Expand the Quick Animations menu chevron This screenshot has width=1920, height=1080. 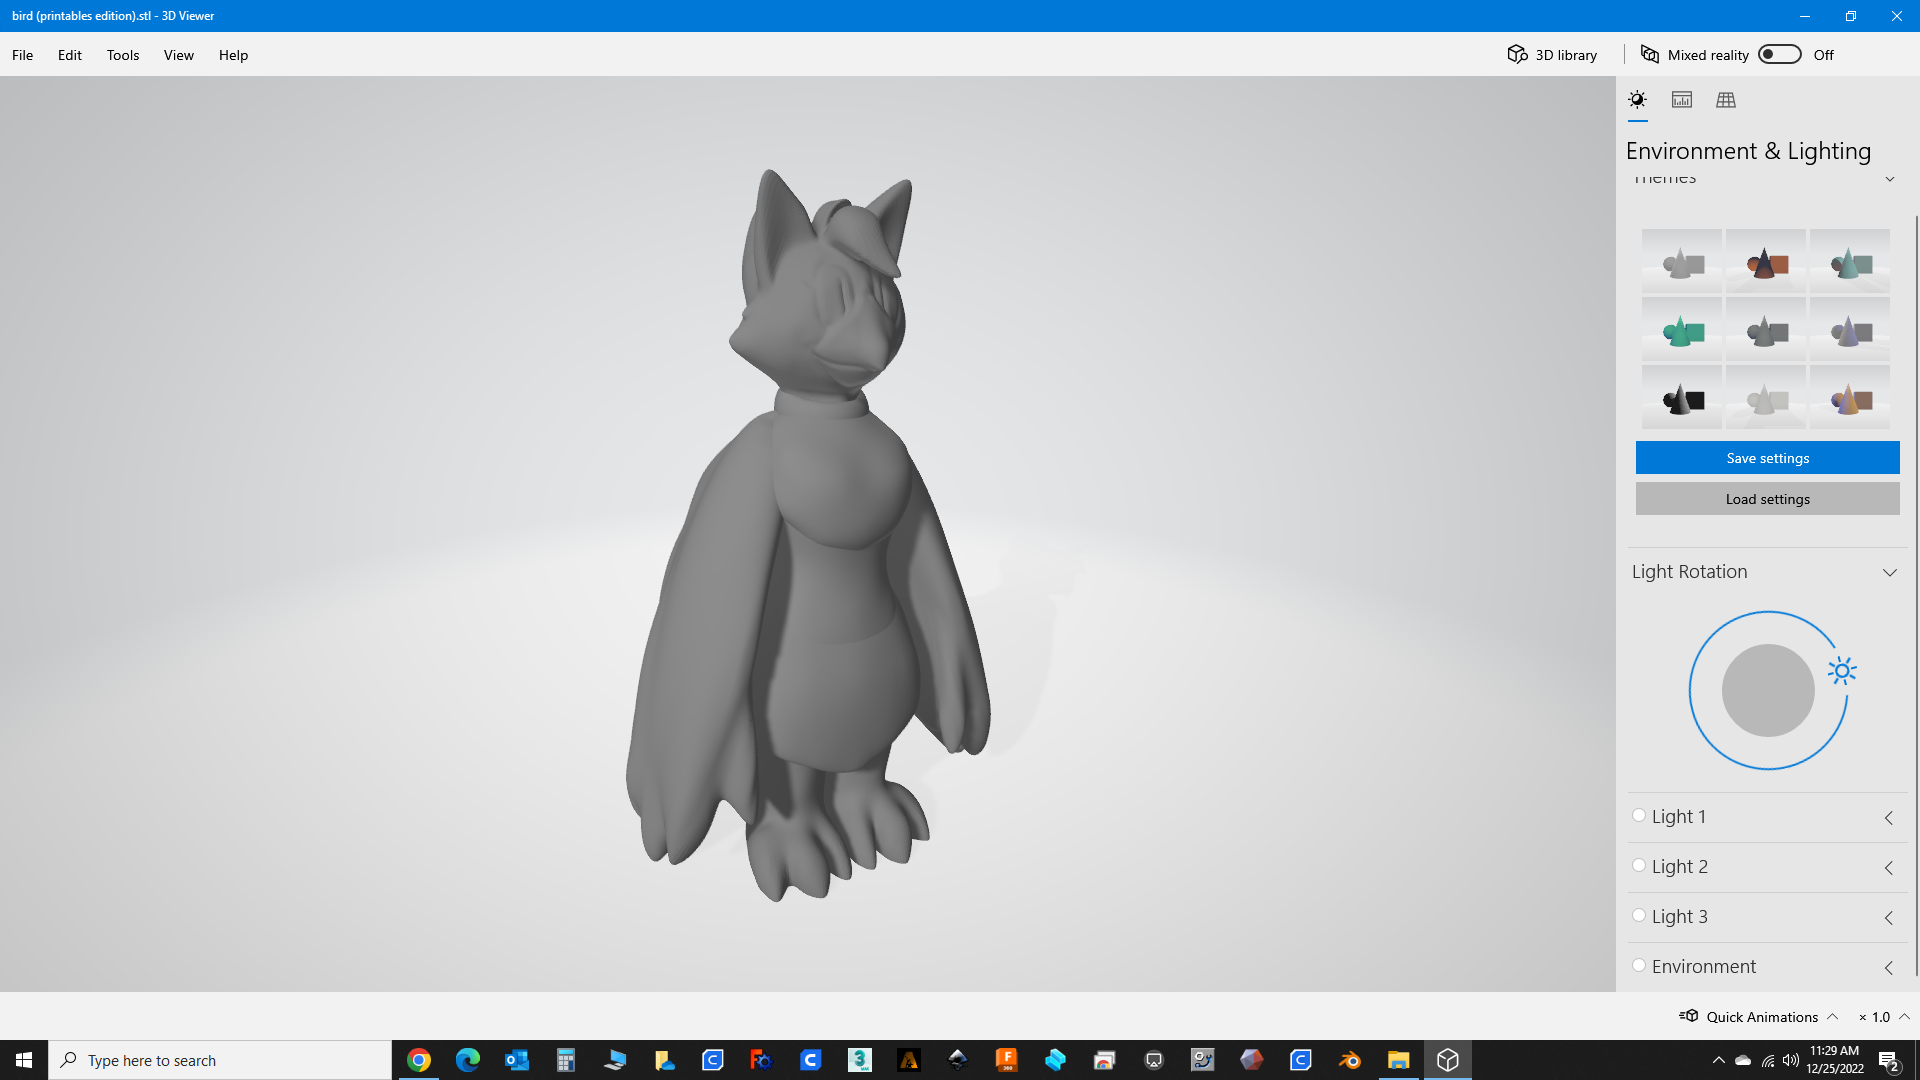[x=1833, y=1016]
